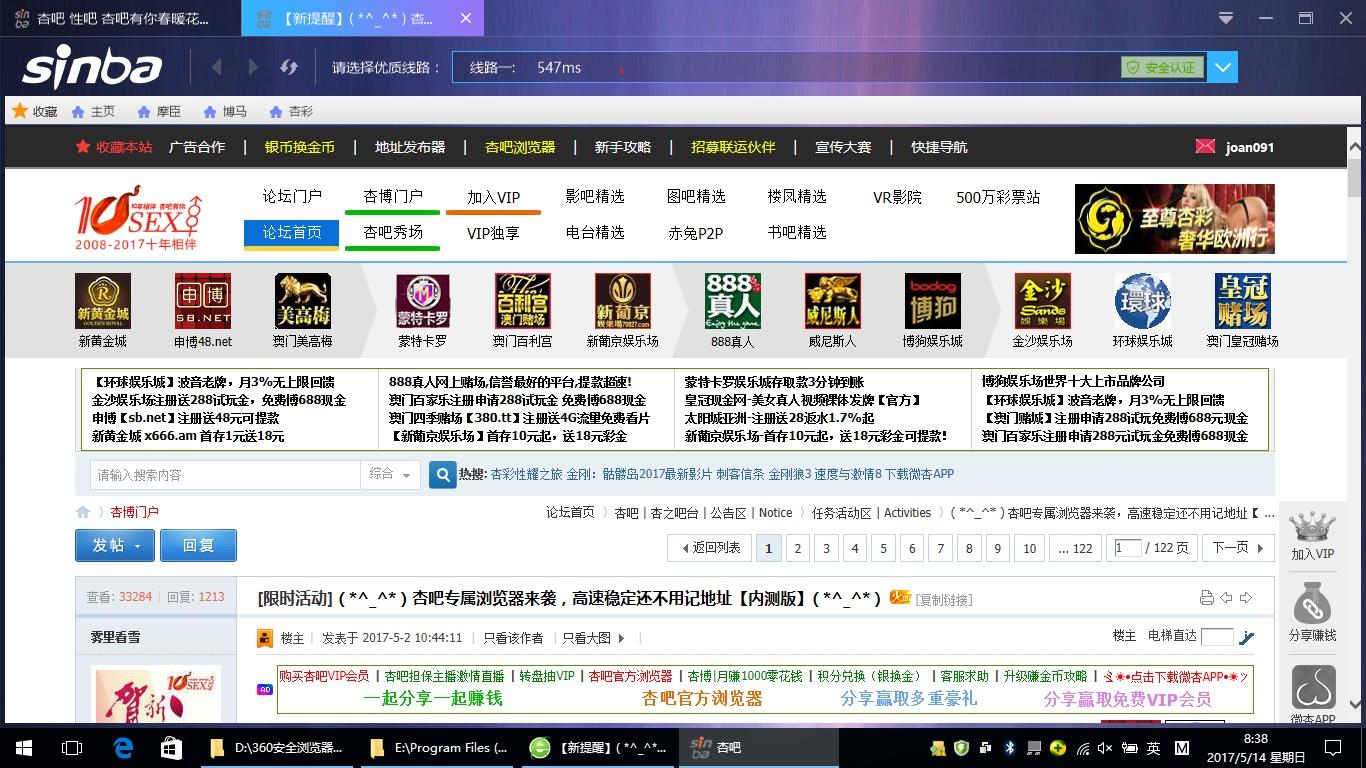Click the 回复 reply button

[x=198, y=545]
